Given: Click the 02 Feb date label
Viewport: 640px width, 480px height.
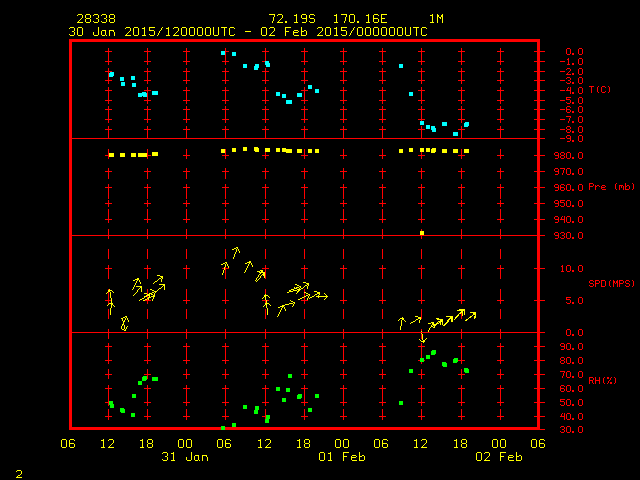Looking at the screenshot, I should [x=499, y=457].
